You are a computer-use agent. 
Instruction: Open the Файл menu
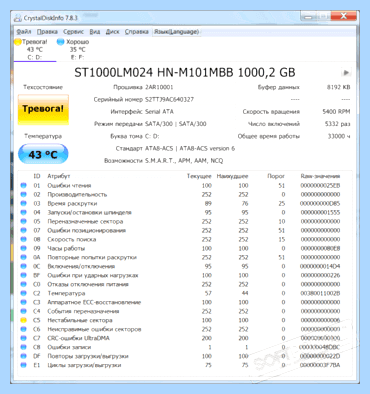click(24, 32)
